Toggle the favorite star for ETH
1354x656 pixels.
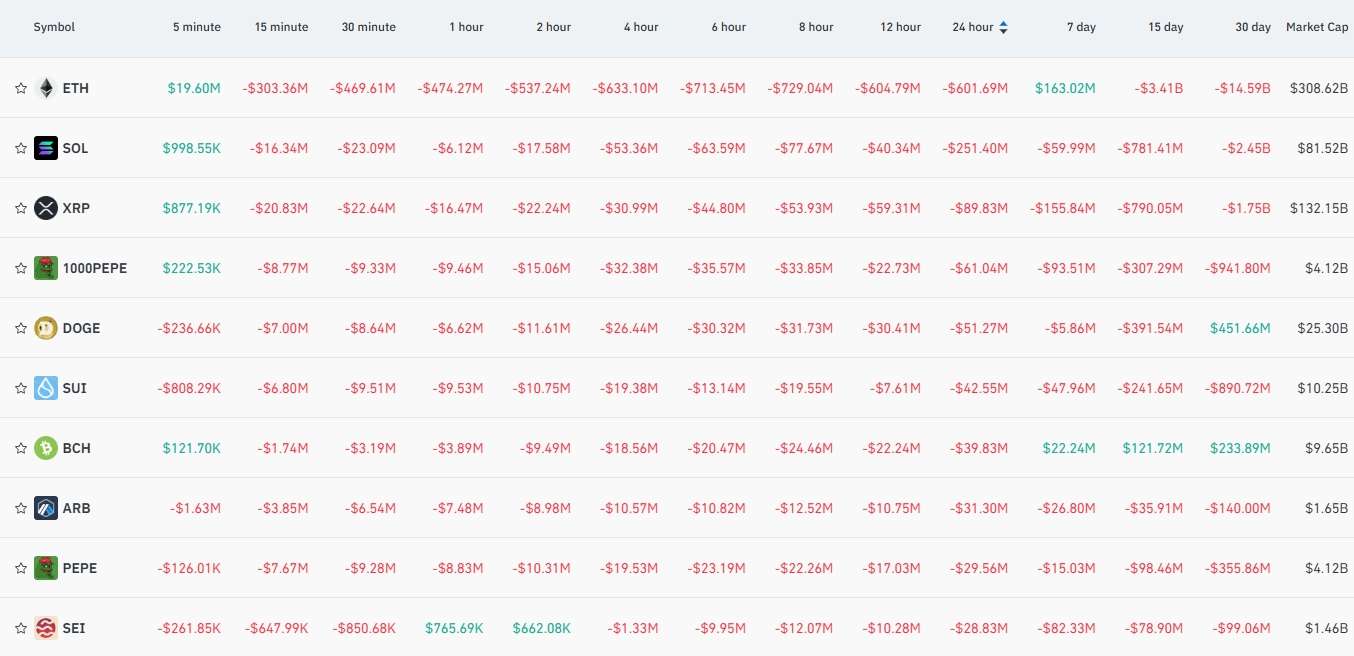pos(20,88)
